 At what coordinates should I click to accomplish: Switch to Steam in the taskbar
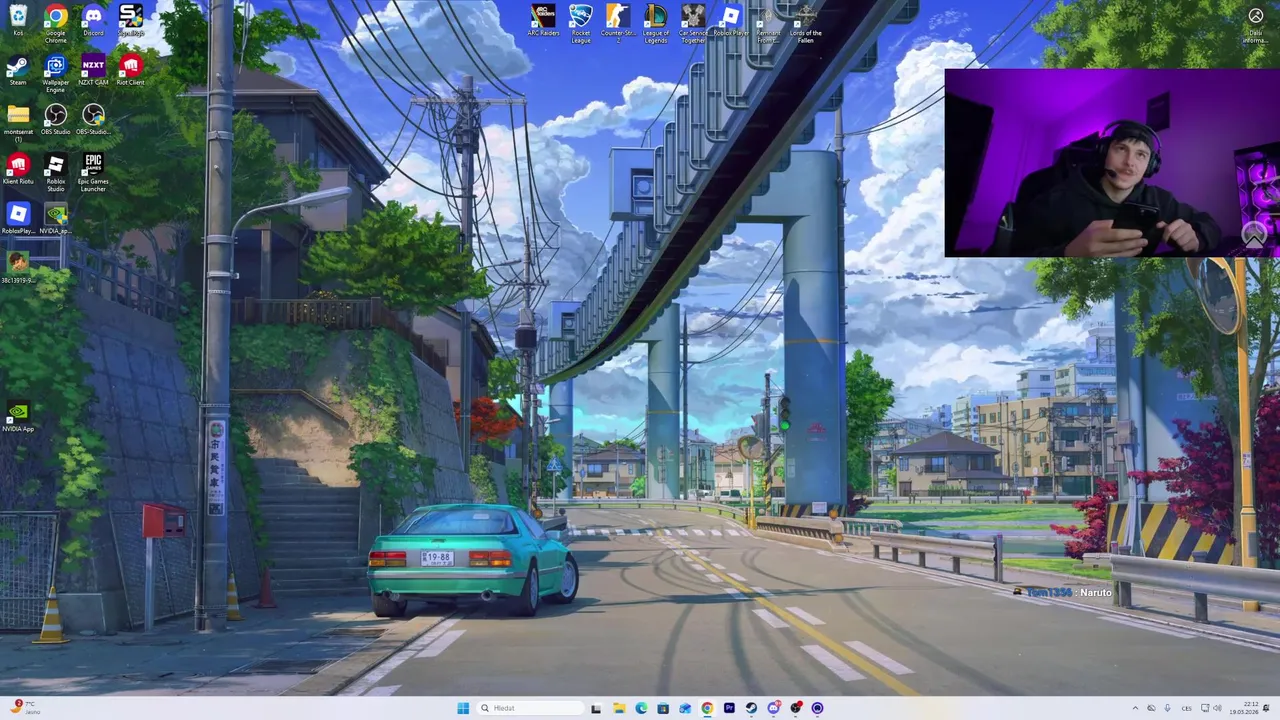751,708
